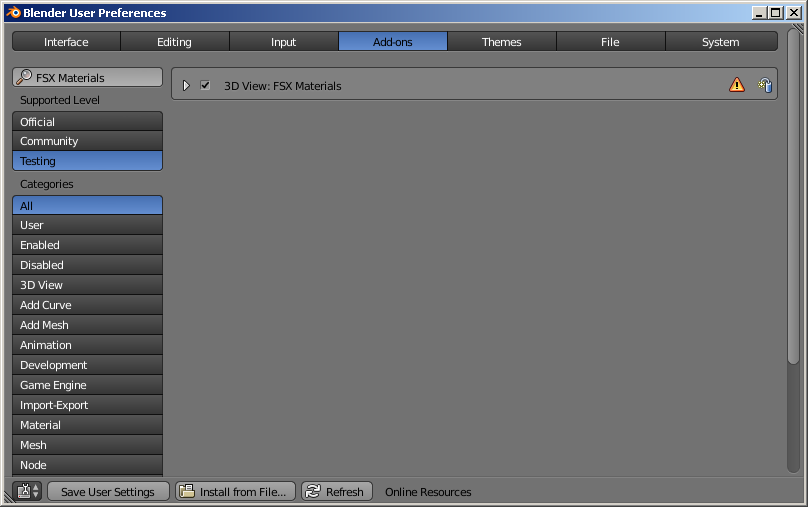Open the Themes tab
The image size is (808, 507).
point(502,42)
